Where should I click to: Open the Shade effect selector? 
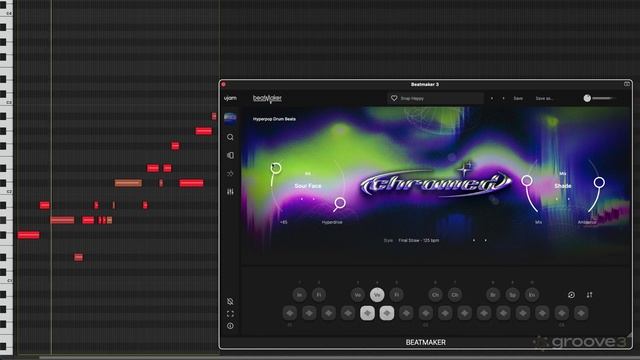pyautogui.click(x=562, y=186)
